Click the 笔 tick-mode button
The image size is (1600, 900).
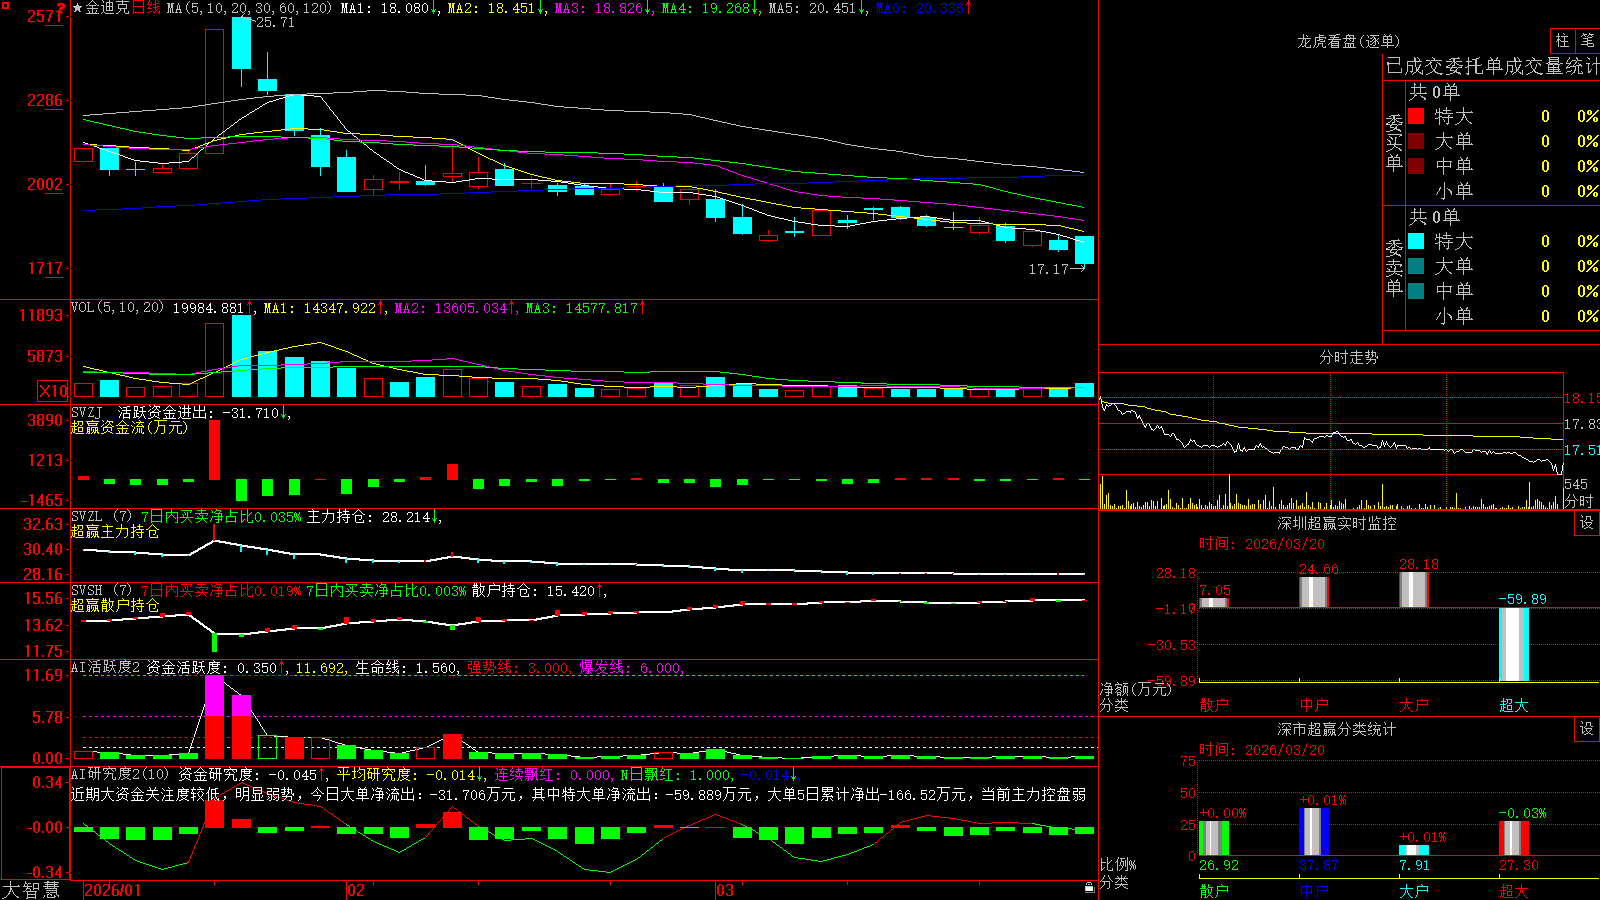tap(1587, 40)
